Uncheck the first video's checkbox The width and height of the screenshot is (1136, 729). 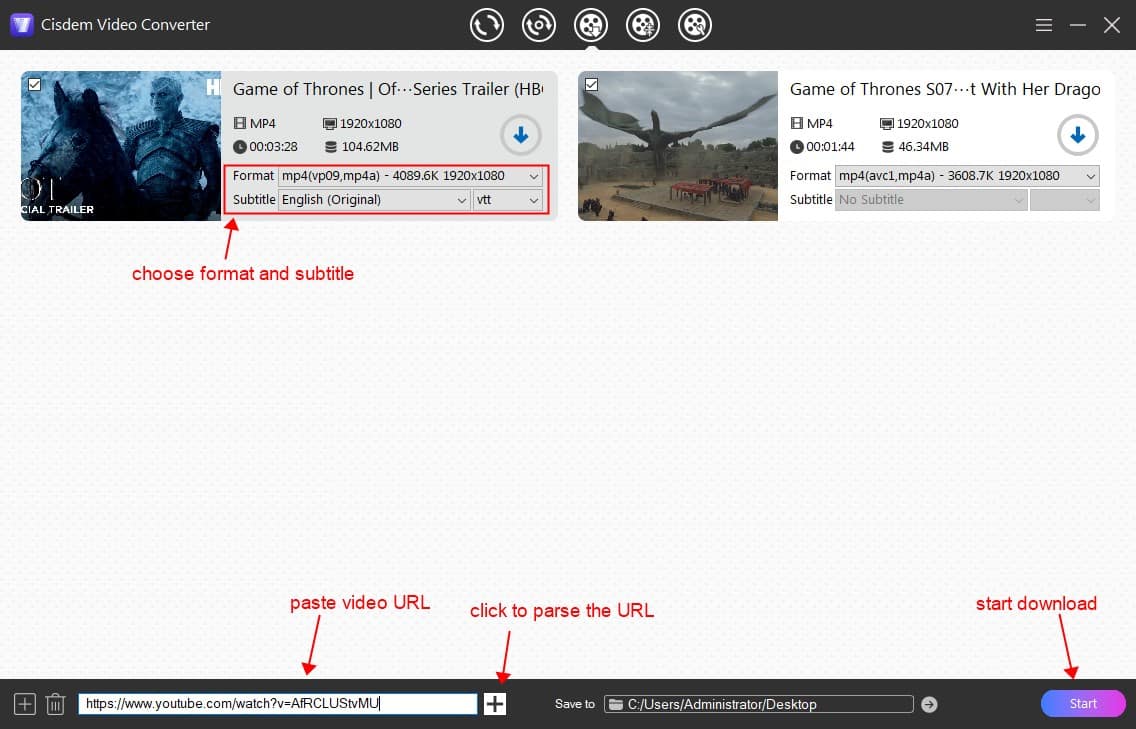click(35, 85)
